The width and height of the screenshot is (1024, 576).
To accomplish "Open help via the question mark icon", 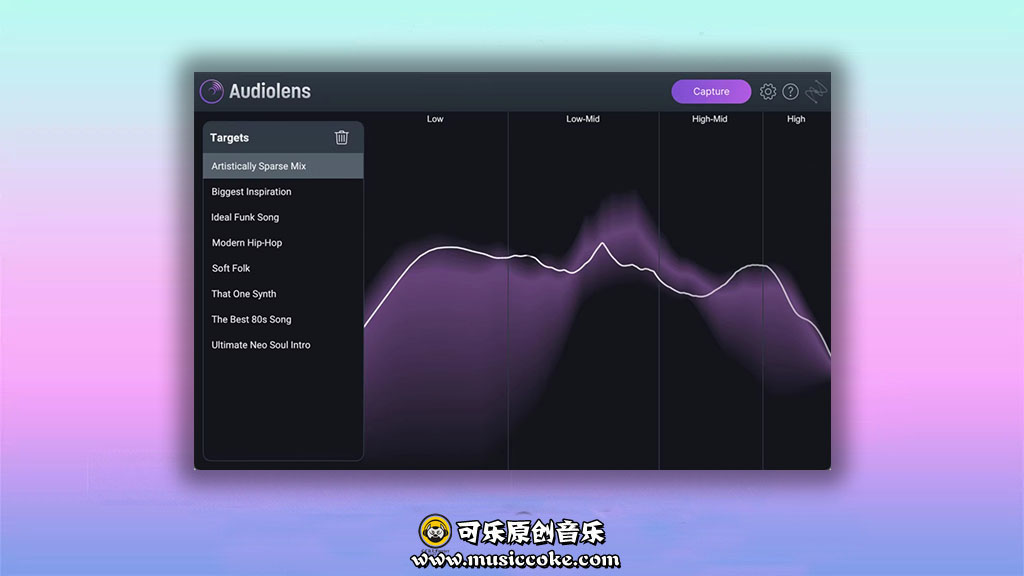I will point(790,91).
